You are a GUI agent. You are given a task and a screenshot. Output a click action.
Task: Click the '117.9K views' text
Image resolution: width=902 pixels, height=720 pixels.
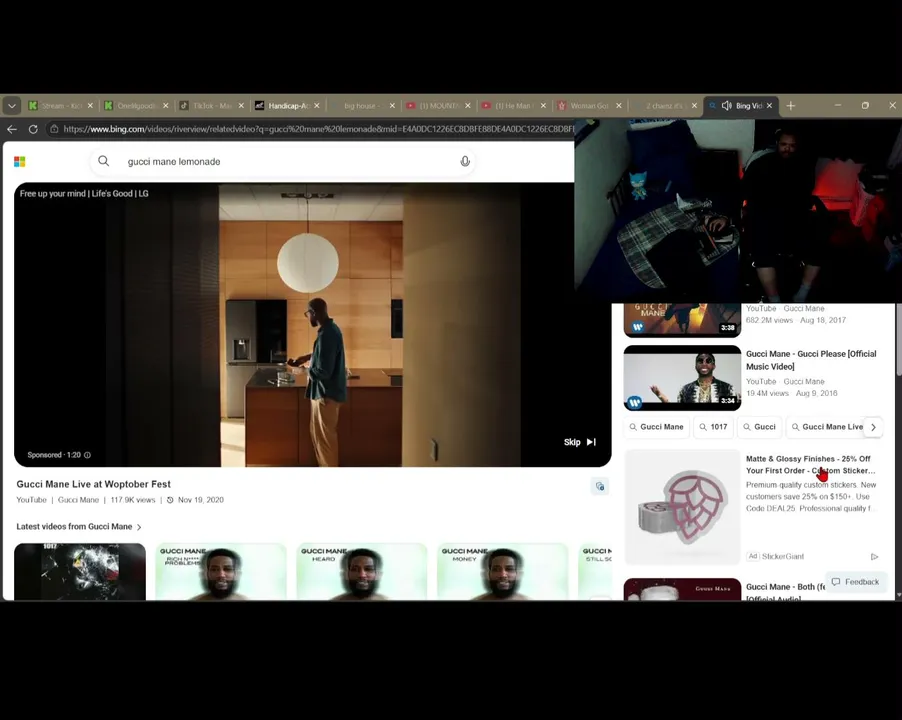133,500
